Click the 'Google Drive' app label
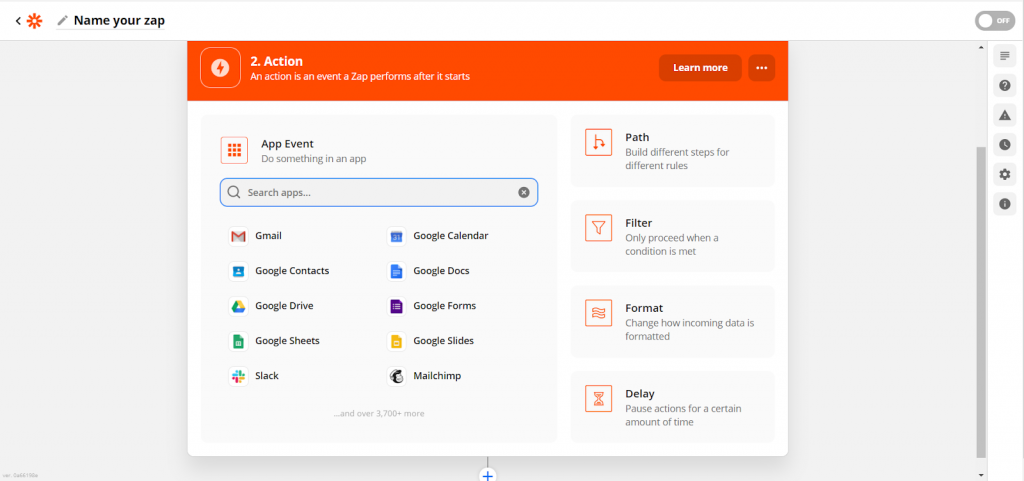1024x481 pixels. 285,305
